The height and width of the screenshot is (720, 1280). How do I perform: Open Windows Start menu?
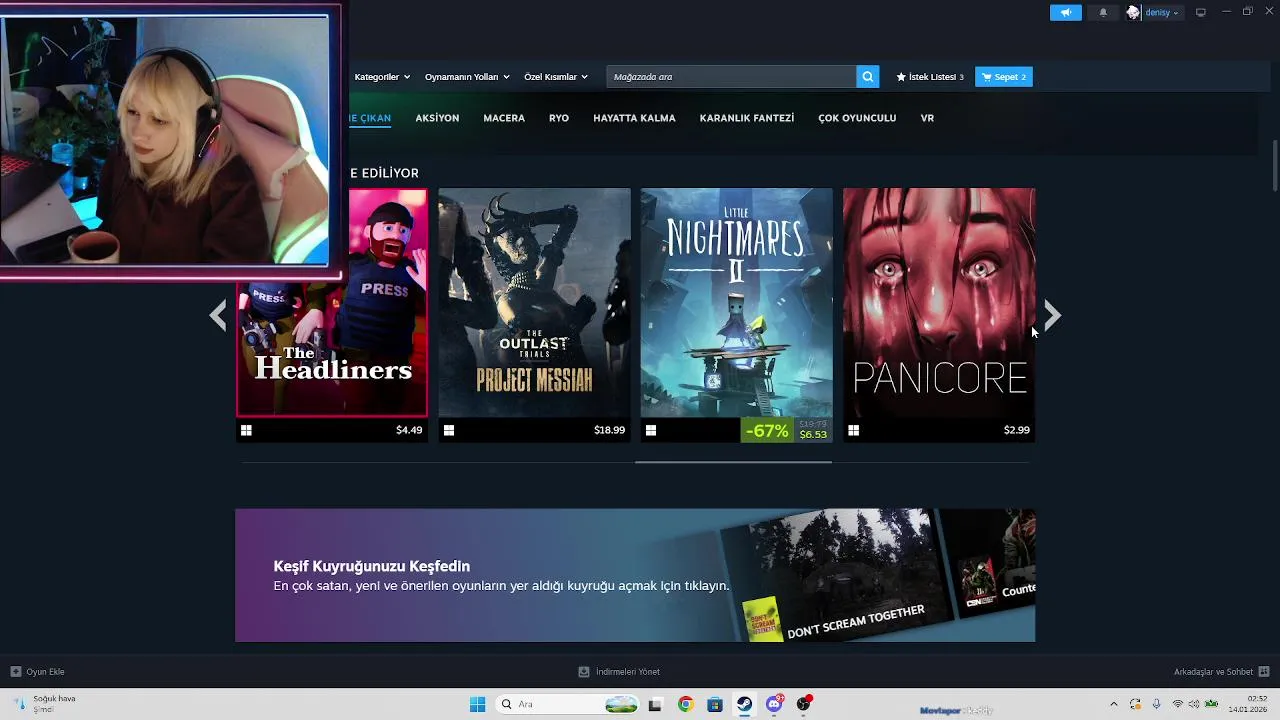click(x=477, y=704)
